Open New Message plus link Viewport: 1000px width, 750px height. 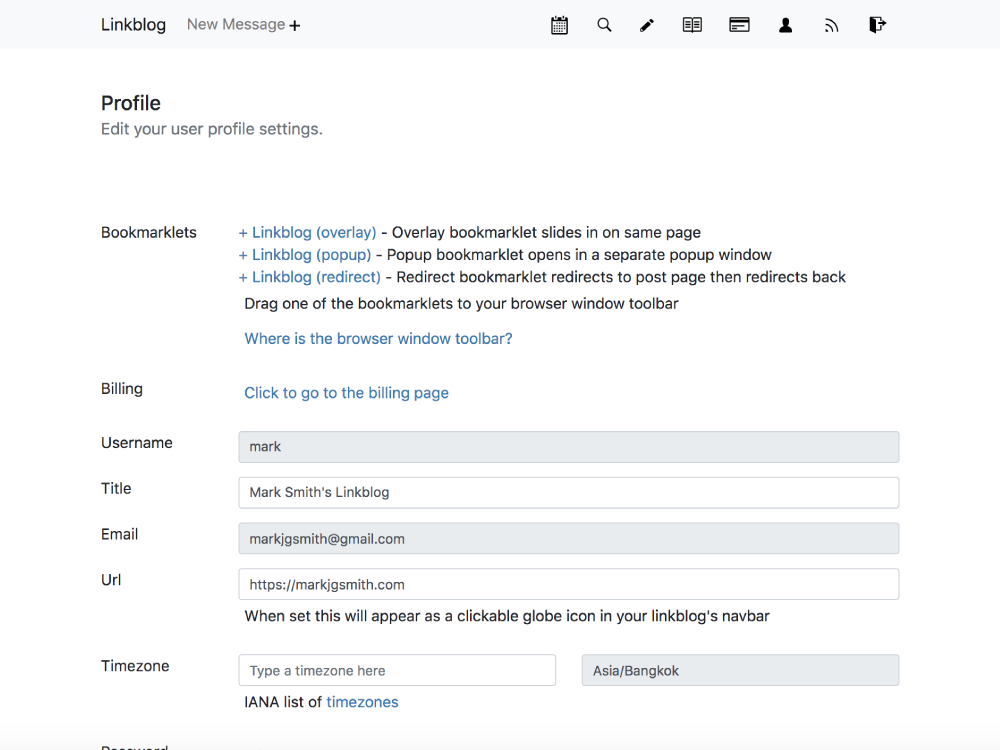click(244, 25)
